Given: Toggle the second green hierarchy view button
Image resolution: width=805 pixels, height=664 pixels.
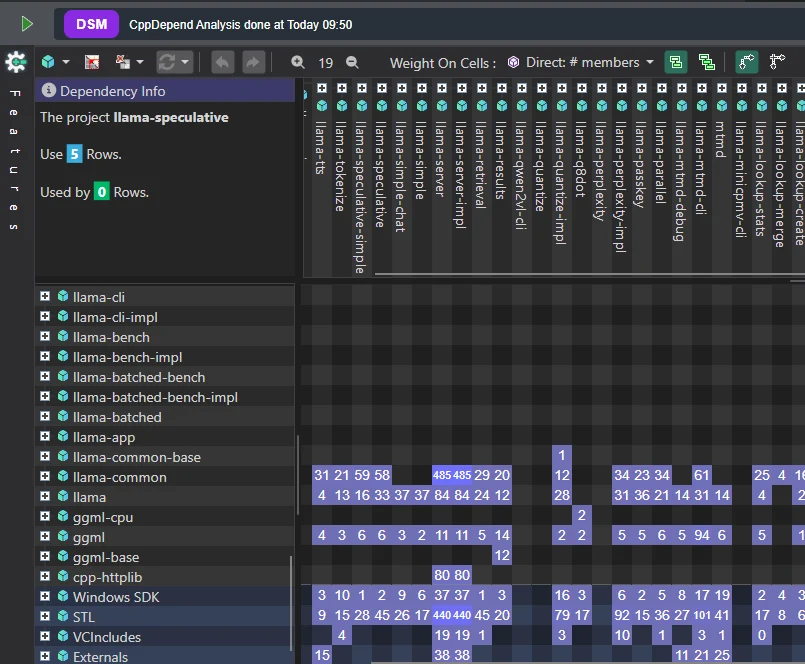Looking at the screenshot, I should pyautogui.click(x=706, y=63).
